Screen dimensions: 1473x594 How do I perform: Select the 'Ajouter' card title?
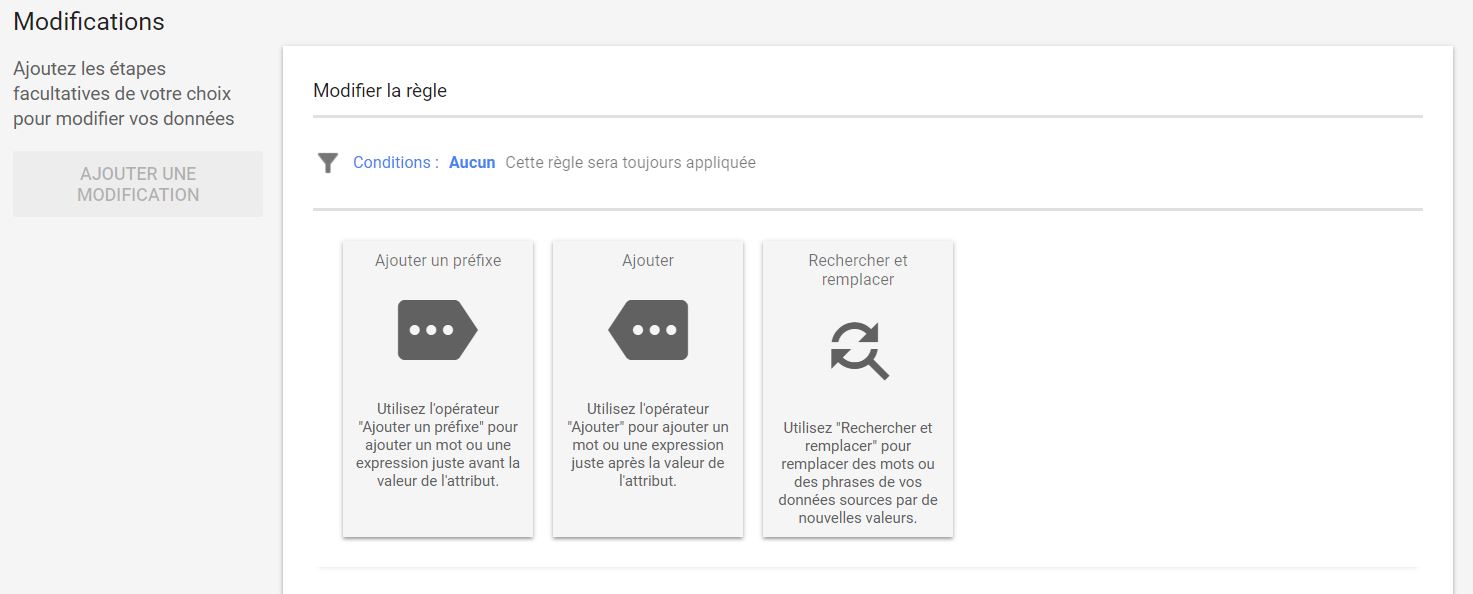pyautogui.click(x=648, y=260)
